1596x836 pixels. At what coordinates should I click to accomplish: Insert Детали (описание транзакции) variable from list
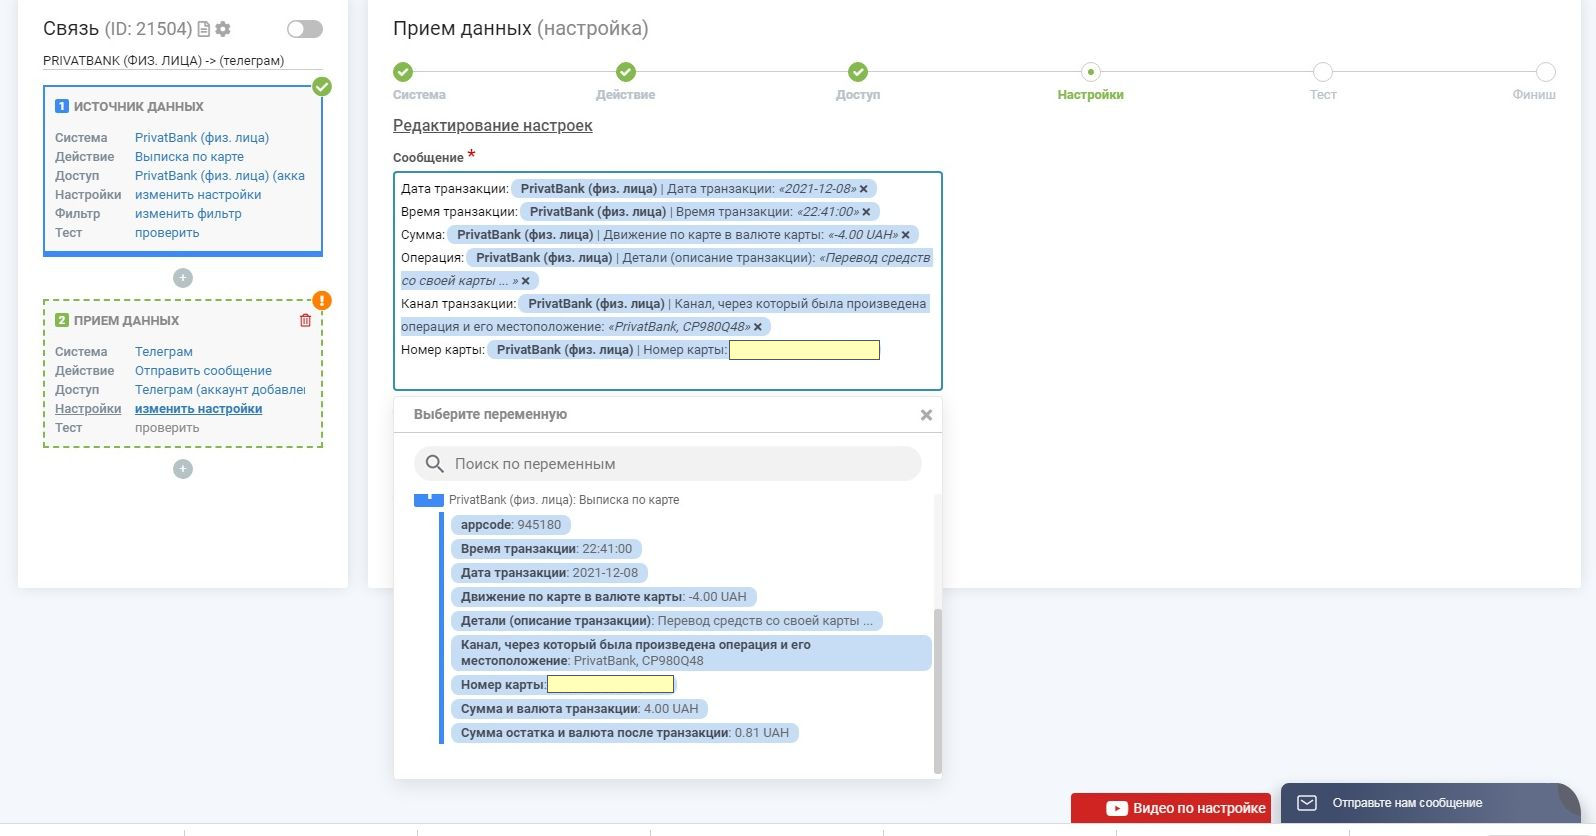tap(666, 621)
